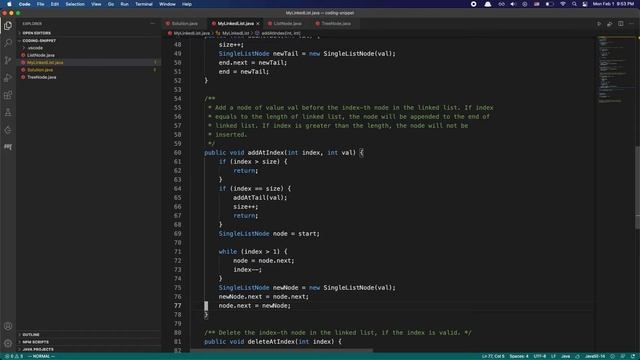Open the Explorer view in activity bar
Viewport: 640px width, 360px height.
click(x=8, y=25)
